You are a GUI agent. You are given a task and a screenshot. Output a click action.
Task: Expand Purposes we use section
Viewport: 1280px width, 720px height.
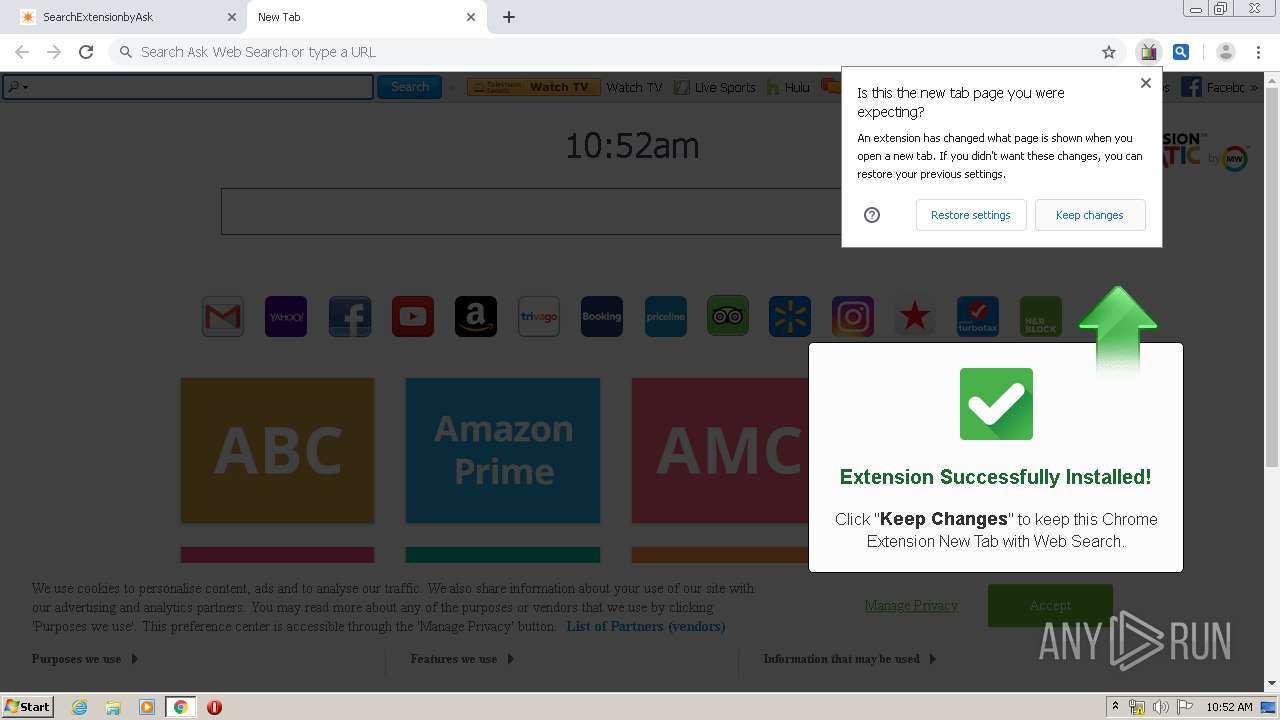[85, 659]
